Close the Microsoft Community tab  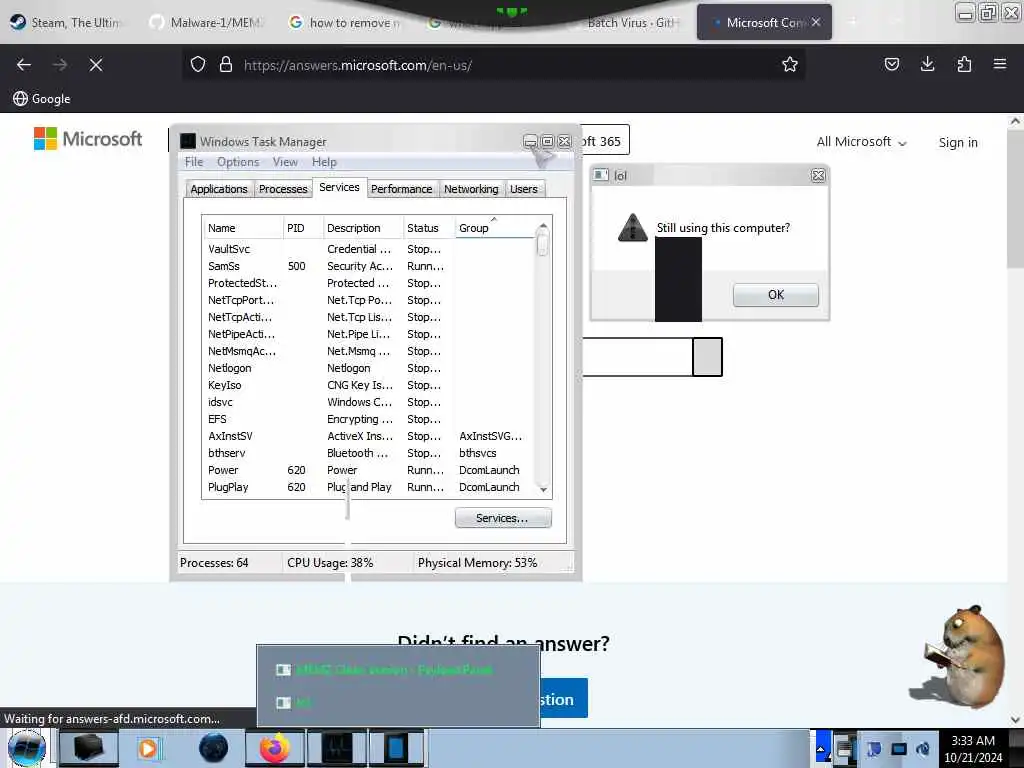point(816,22)
